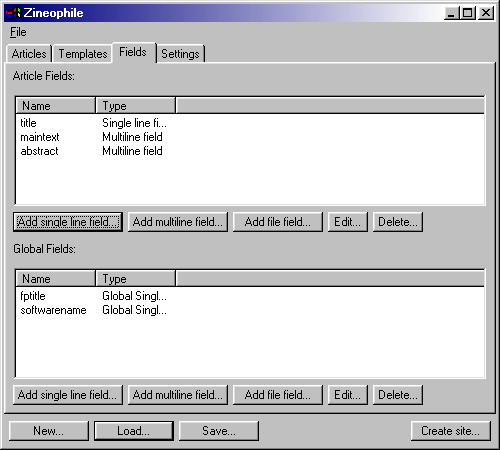
Task: Click Article Fields 'Type' column header
Action: pyautogui.click(x=135, y=106)
